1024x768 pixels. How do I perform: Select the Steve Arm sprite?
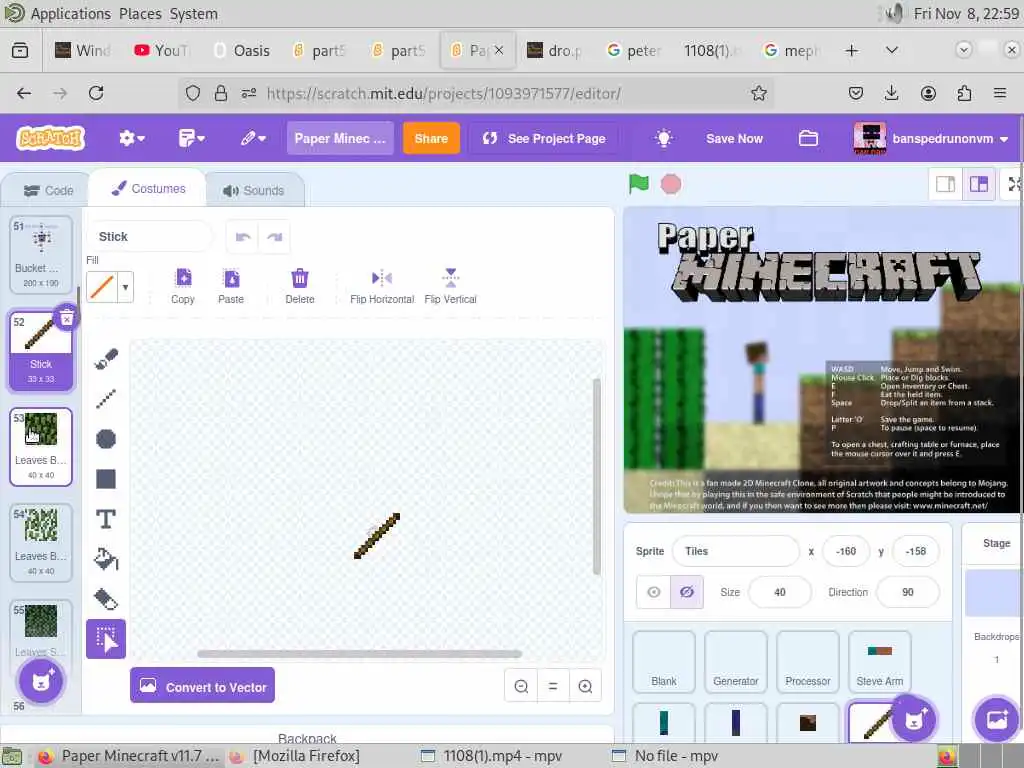[879, 662]
